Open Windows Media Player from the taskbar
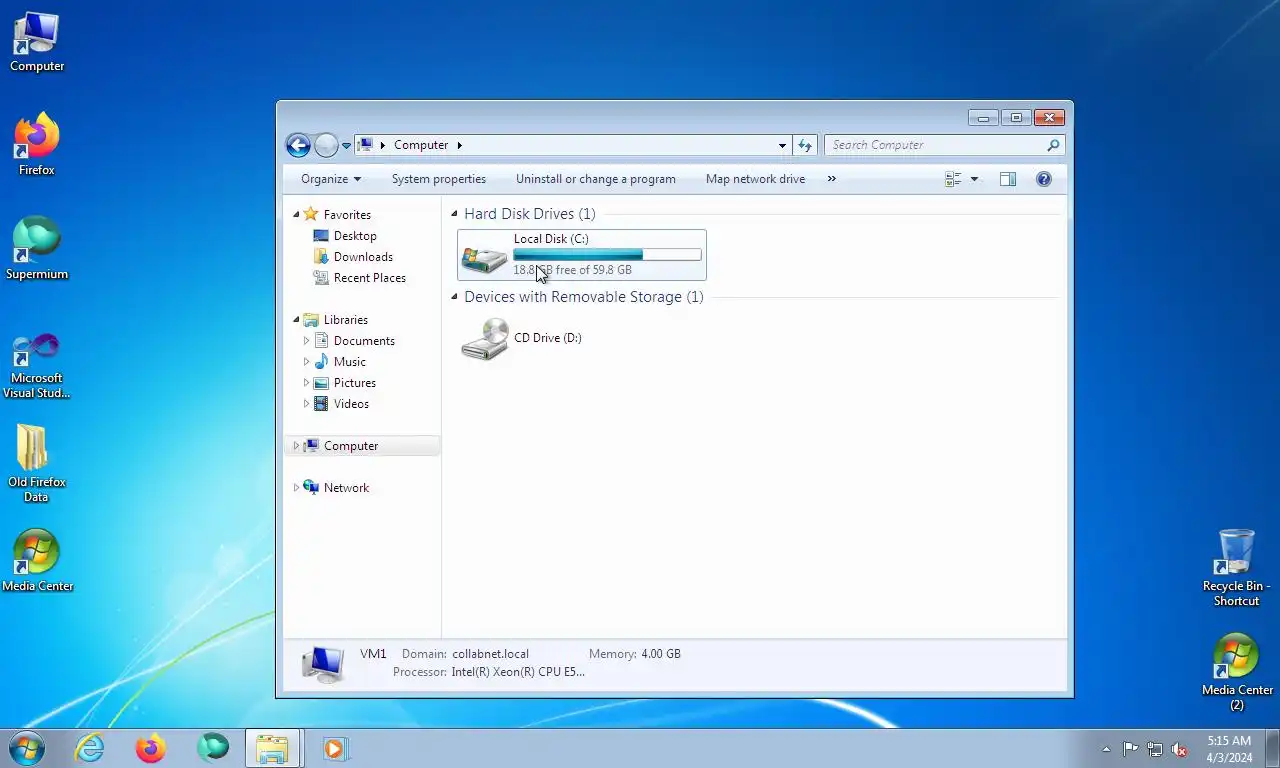 tap(334, 748)
